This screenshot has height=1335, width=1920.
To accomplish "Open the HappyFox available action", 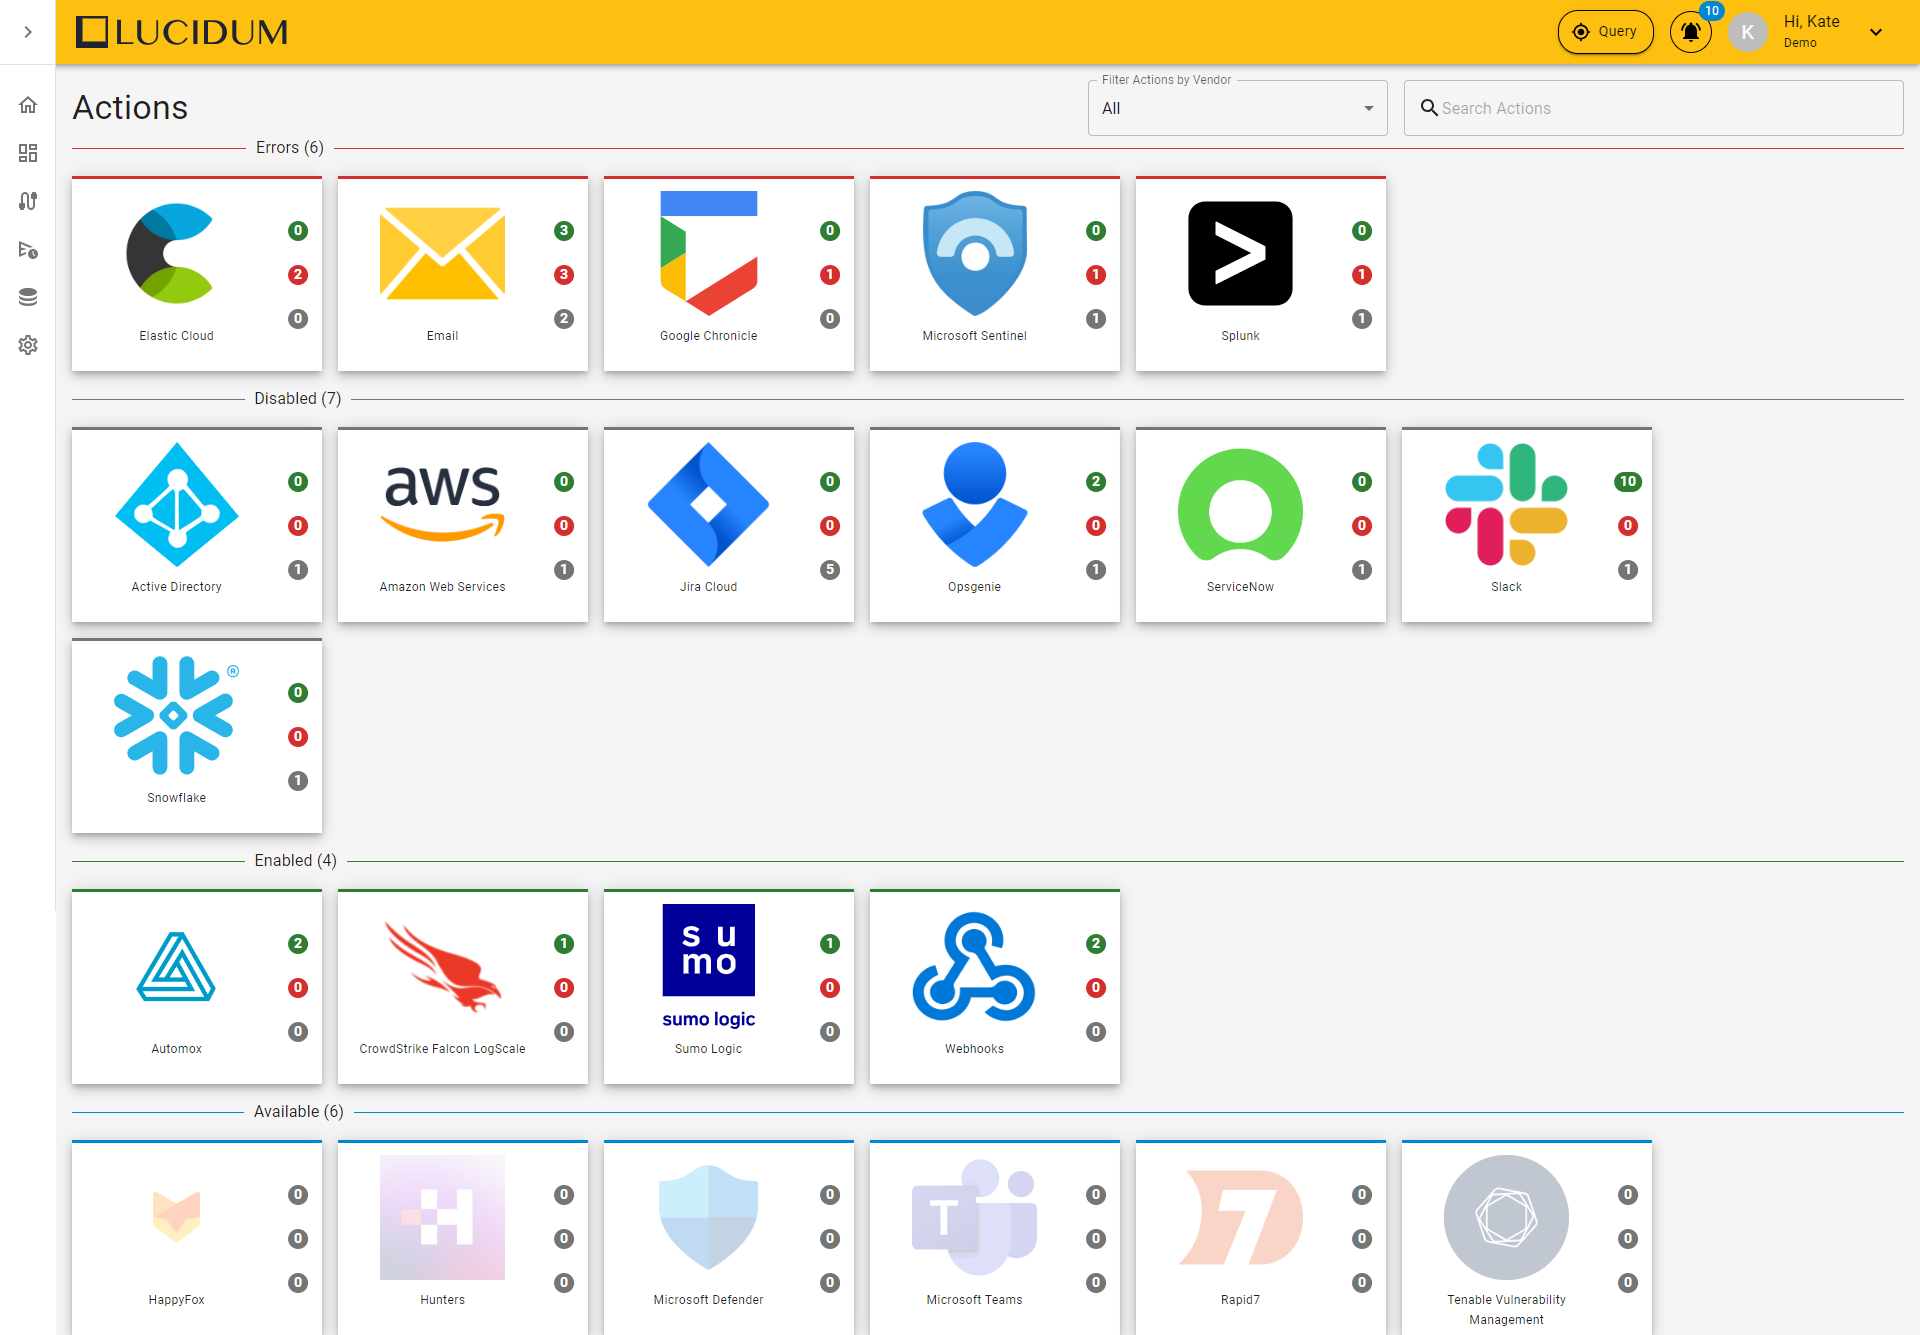I will [x=197, y=1237].
